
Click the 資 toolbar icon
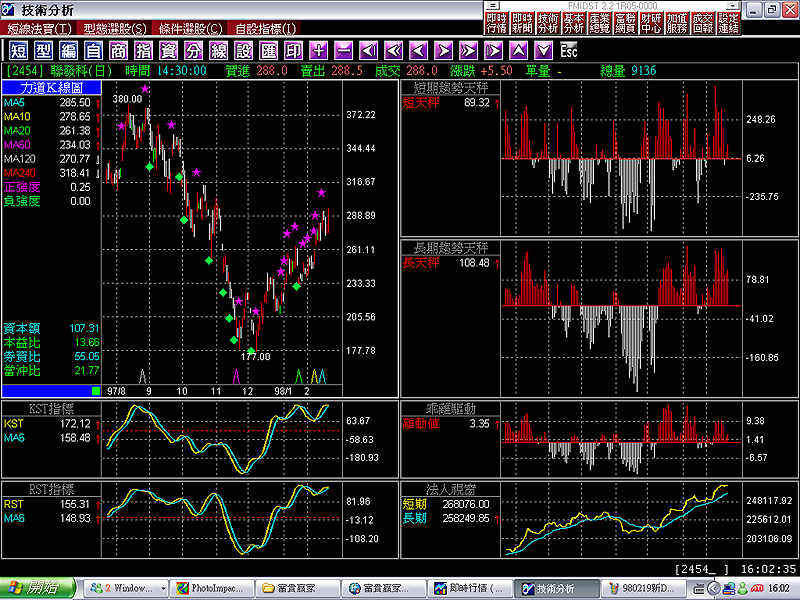tap(168, 51)
